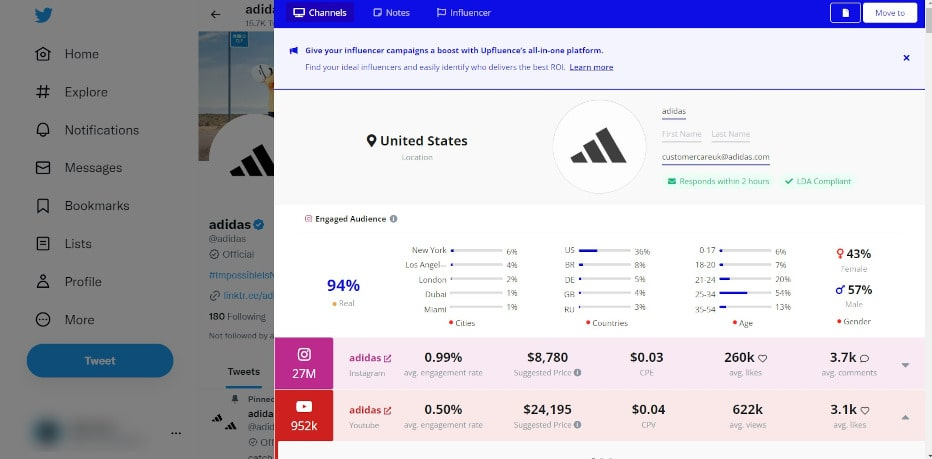Viewport: 932px width, 459px height.
Task: Open Home in Twitter sidebar
Action: tap(67, 54)
